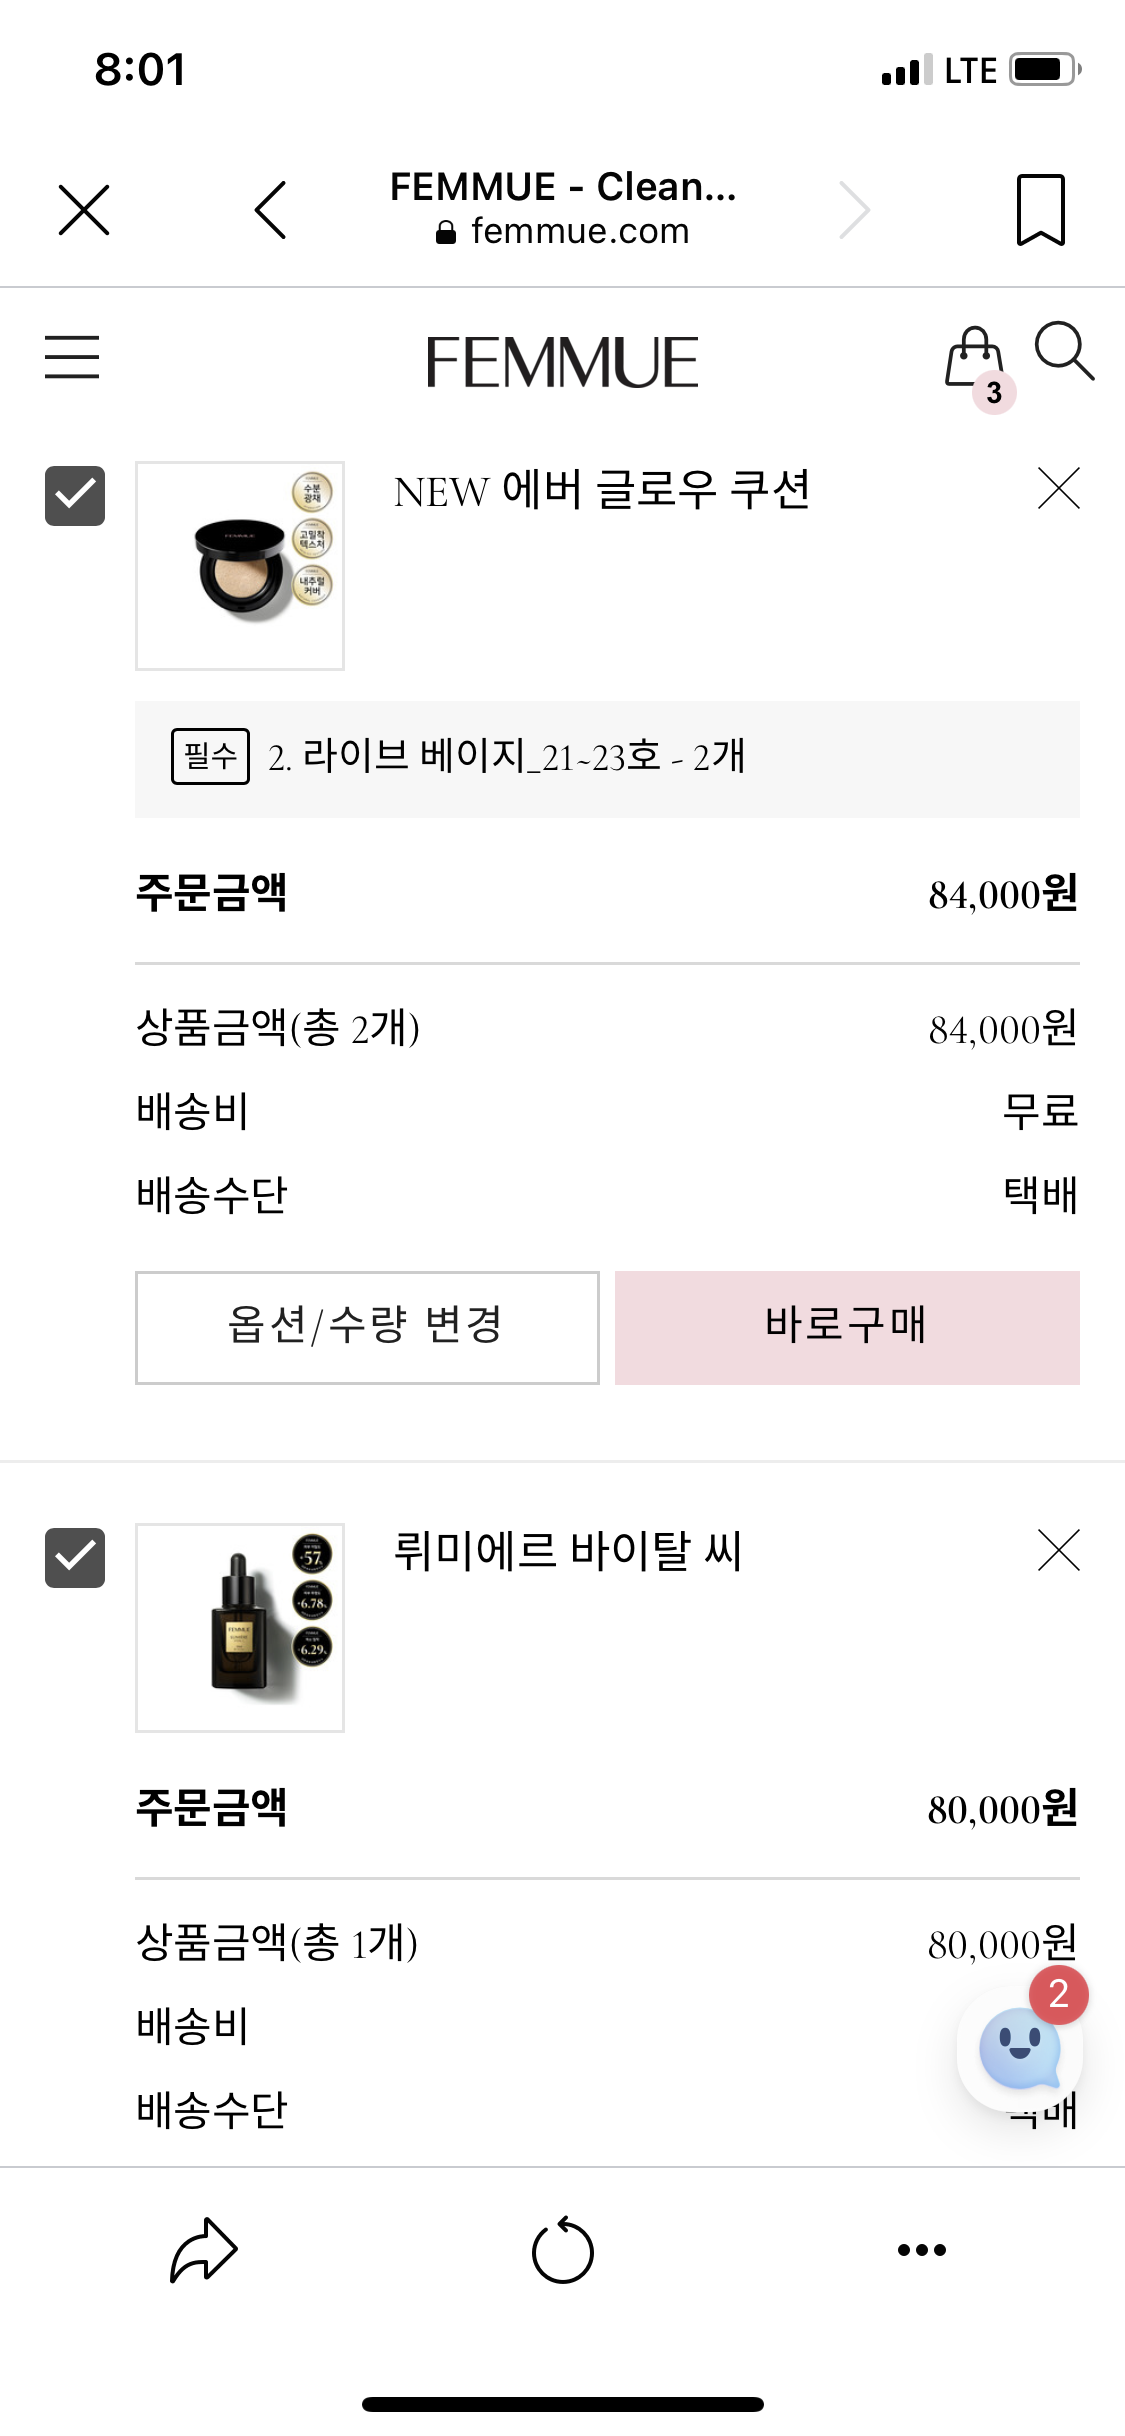Open the cushion product thumbnail
Screen dimensions: 1125x2436
click(x=240, y=565)
